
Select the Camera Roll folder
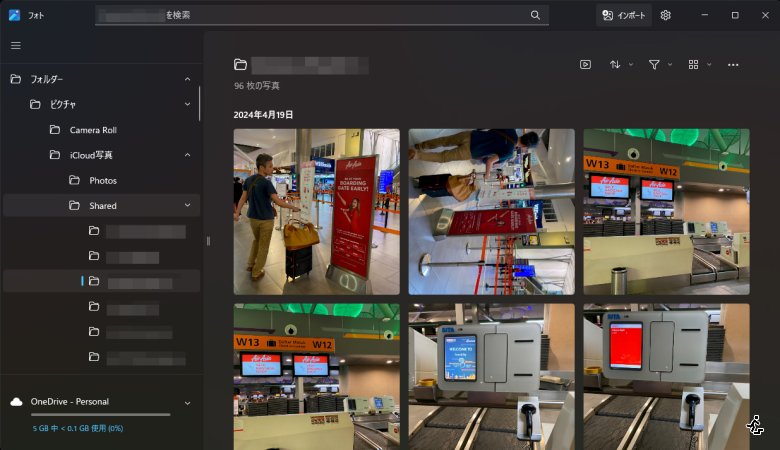93,130
